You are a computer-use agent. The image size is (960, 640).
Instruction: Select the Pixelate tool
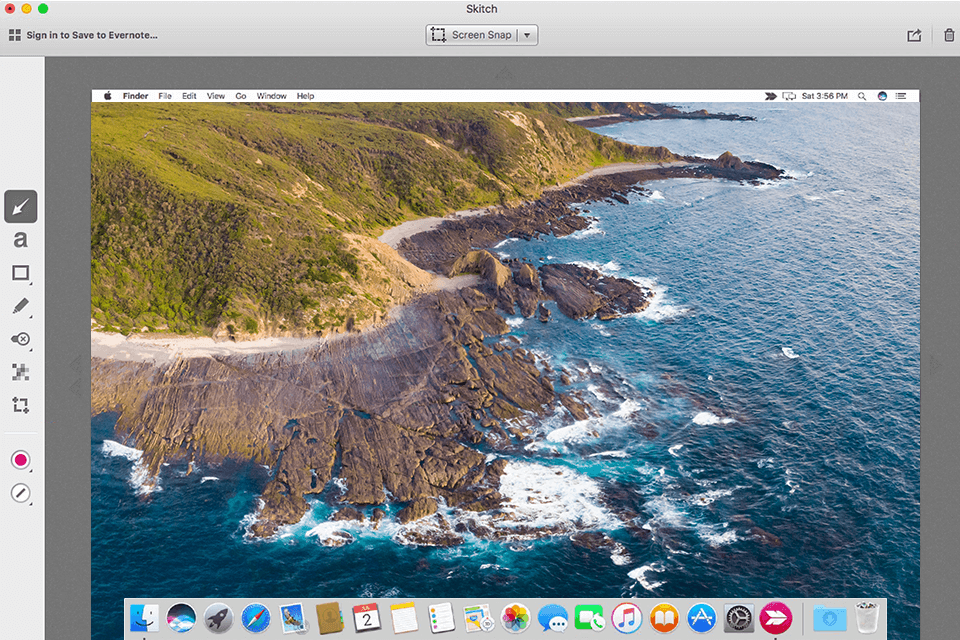(x=20, y=373)
